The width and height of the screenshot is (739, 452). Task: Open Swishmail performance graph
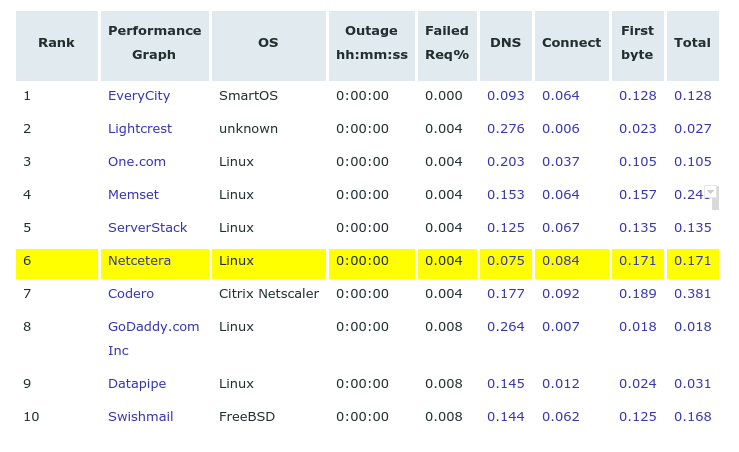tap(140, 417)
